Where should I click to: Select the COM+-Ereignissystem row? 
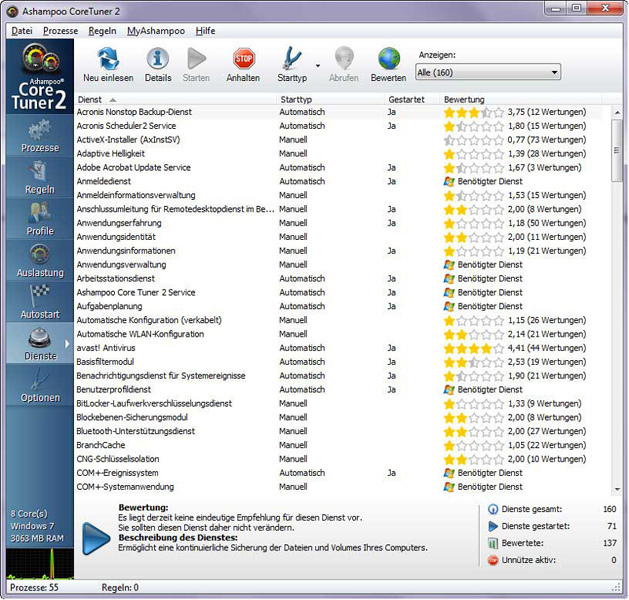tap(338, 473)
